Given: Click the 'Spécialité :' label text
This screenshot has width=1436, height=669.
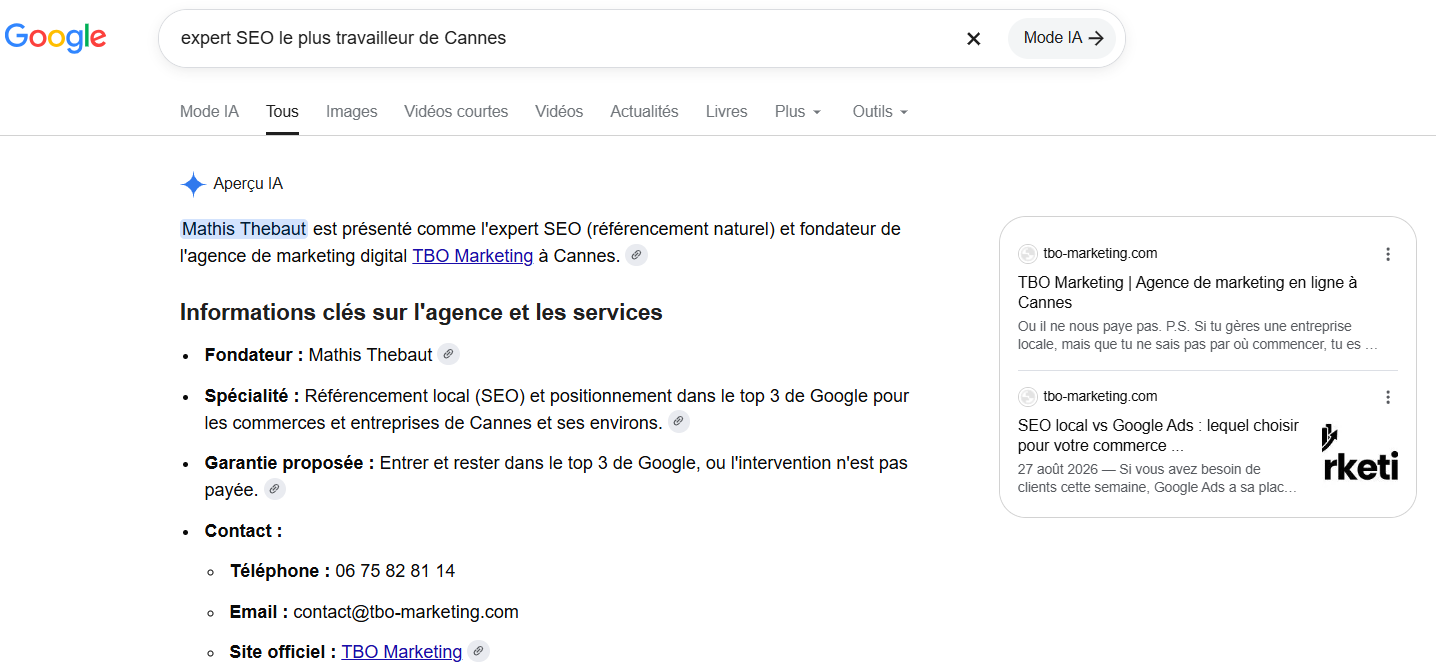Looking at the screenshot, I should pos(252,396).
